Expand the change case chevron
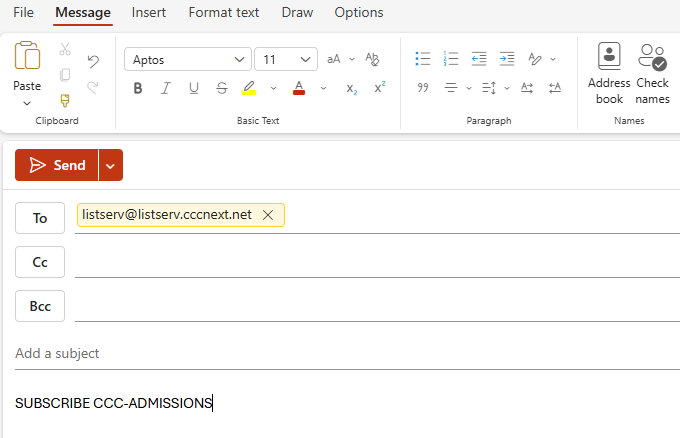The image size is (680, 438). pos(352,59)
